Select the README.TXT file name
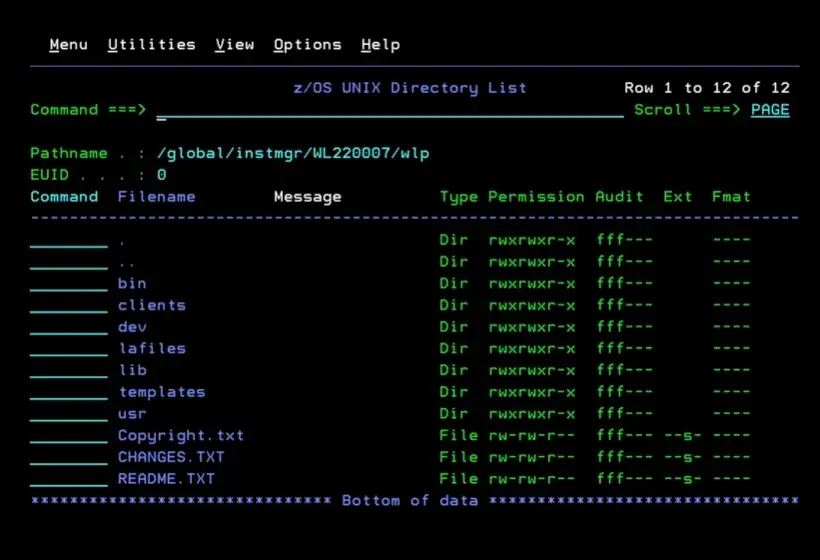820x560 pixels. click(x=166, y=479)
